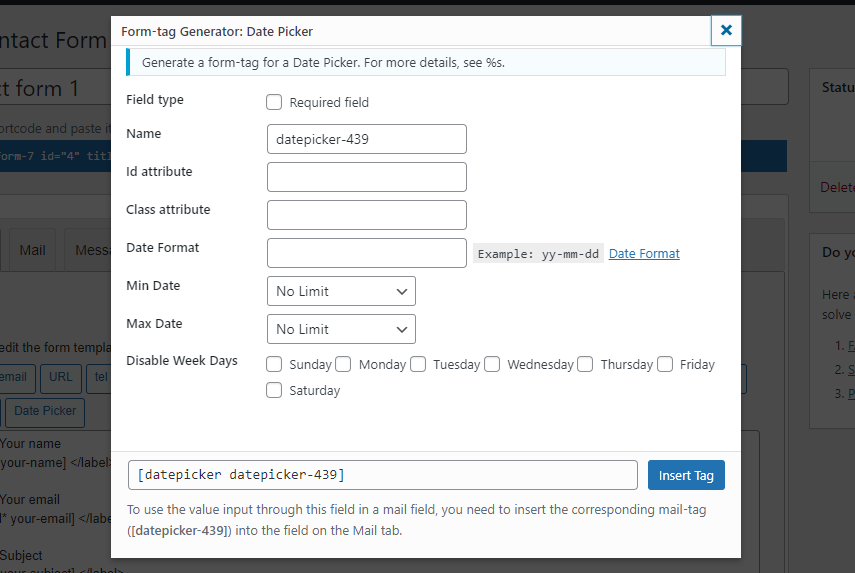The image size is (855, 573).
Task: Close the Date Picker tag generator dialog
Action: click(726, 31)
